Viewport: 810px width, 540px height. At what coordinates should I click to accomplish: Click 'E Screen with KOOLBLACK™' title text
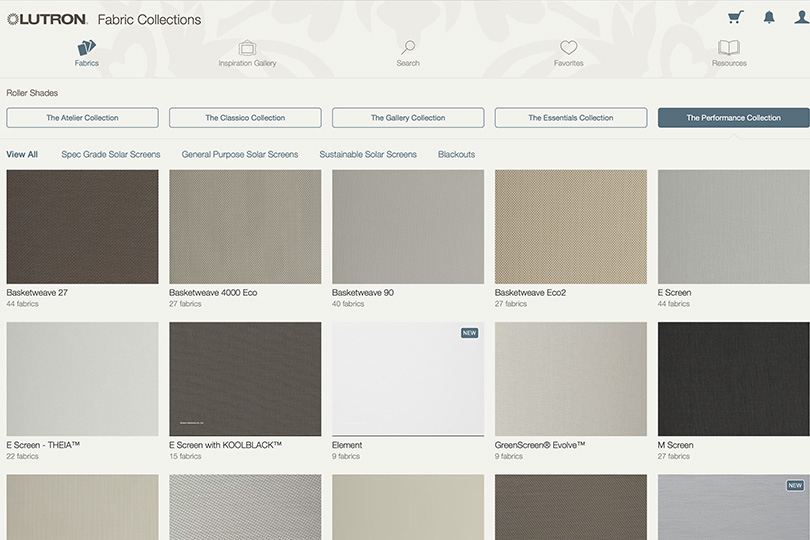tap(225, 445)
